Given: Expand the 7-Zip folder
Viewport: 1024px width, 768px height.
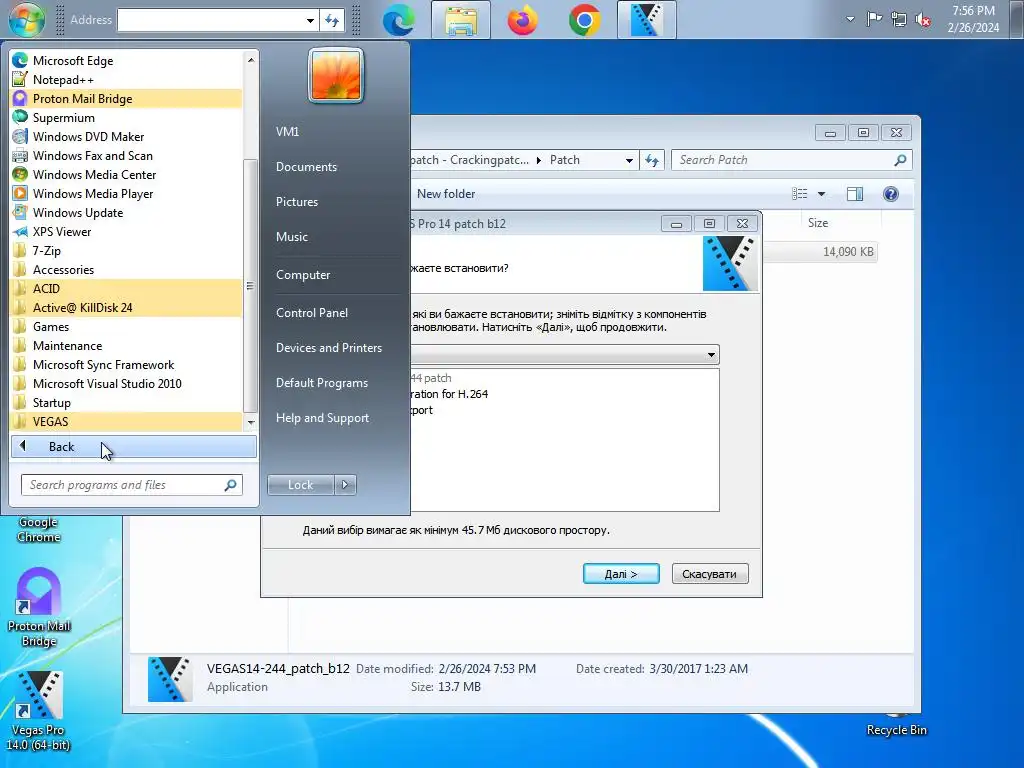Looking at the screenshot, I should pos(126,251).
